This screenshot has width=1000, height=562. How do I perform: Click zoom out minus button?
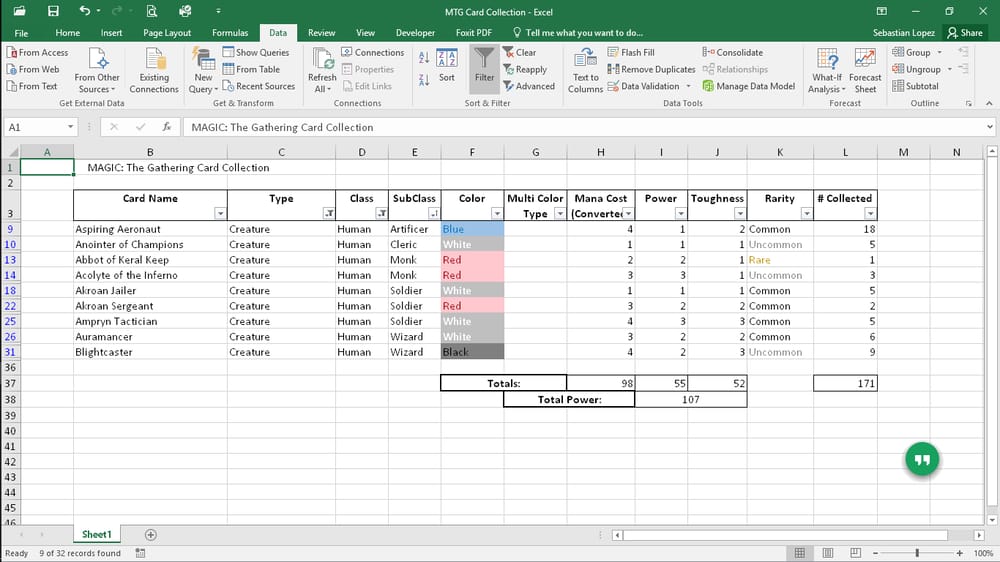(x=876, y=553)
